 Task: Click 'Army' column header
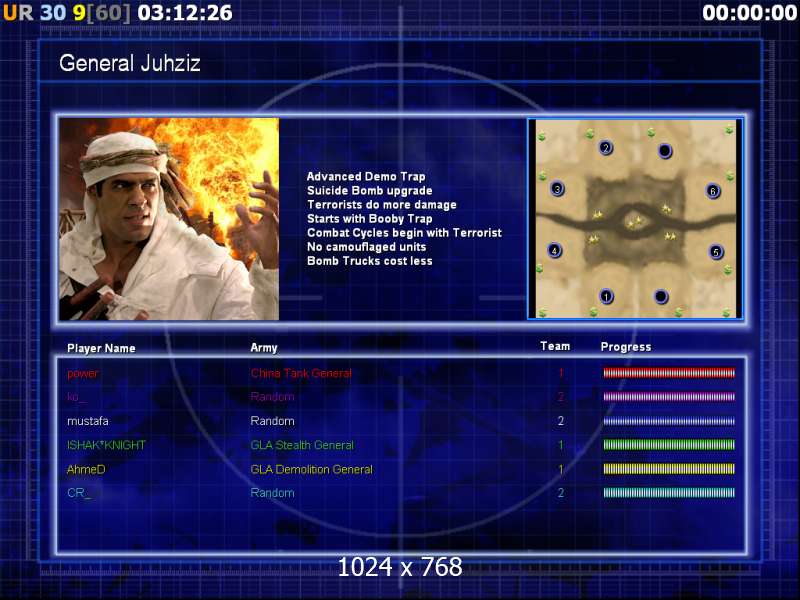click(x=264, y=348)
